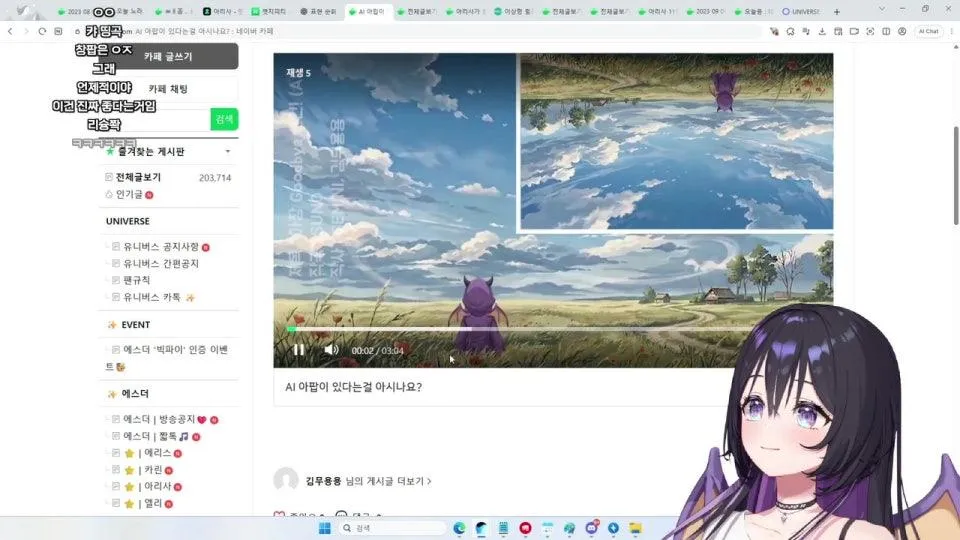
Task: Click the screenshot capture toolbar icon
Action: [870, 31]
